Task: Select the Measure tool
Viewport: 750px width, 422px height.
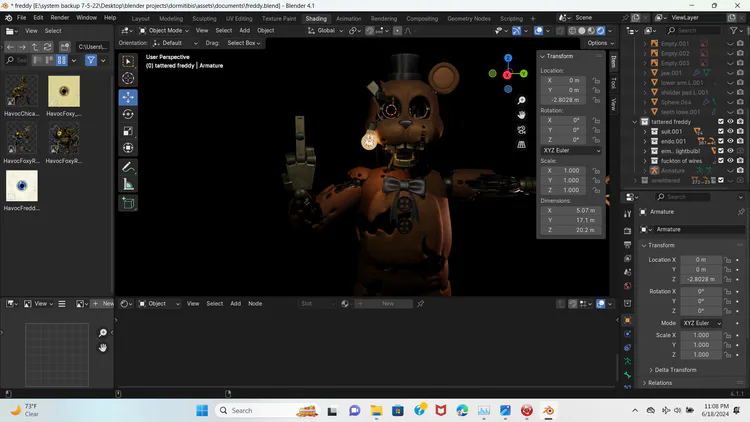Action: click(x=128, y=184)
